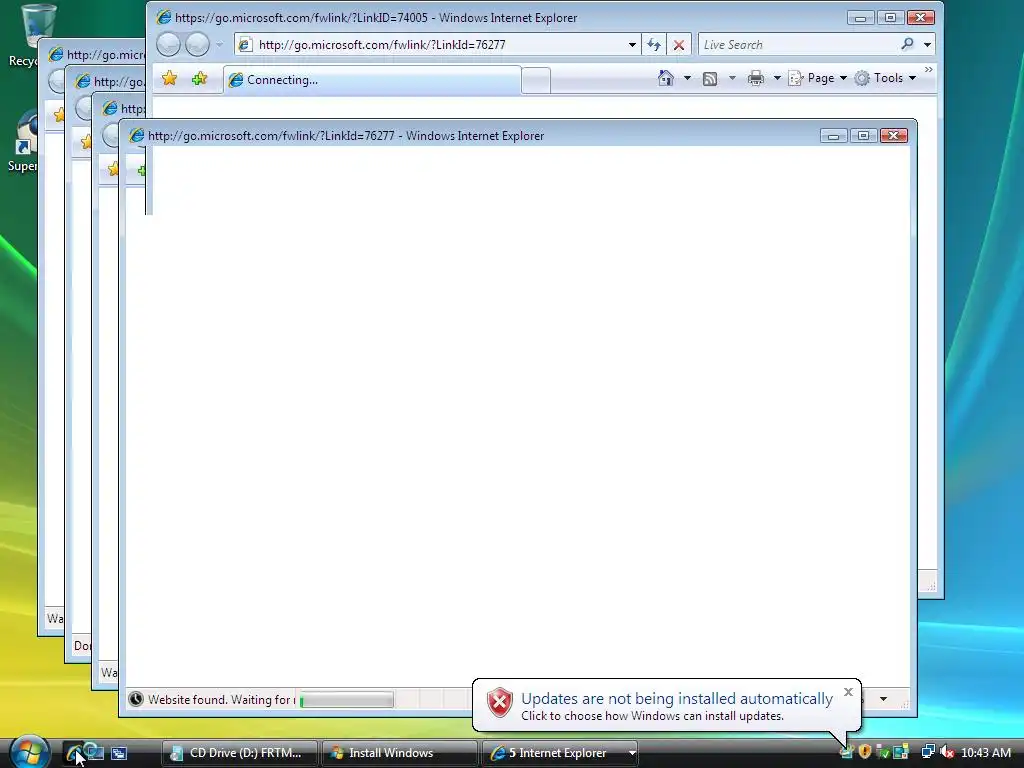
Task: Switch to CD Drive (D:) taskbar button
Action: click(x=239, y=753)
